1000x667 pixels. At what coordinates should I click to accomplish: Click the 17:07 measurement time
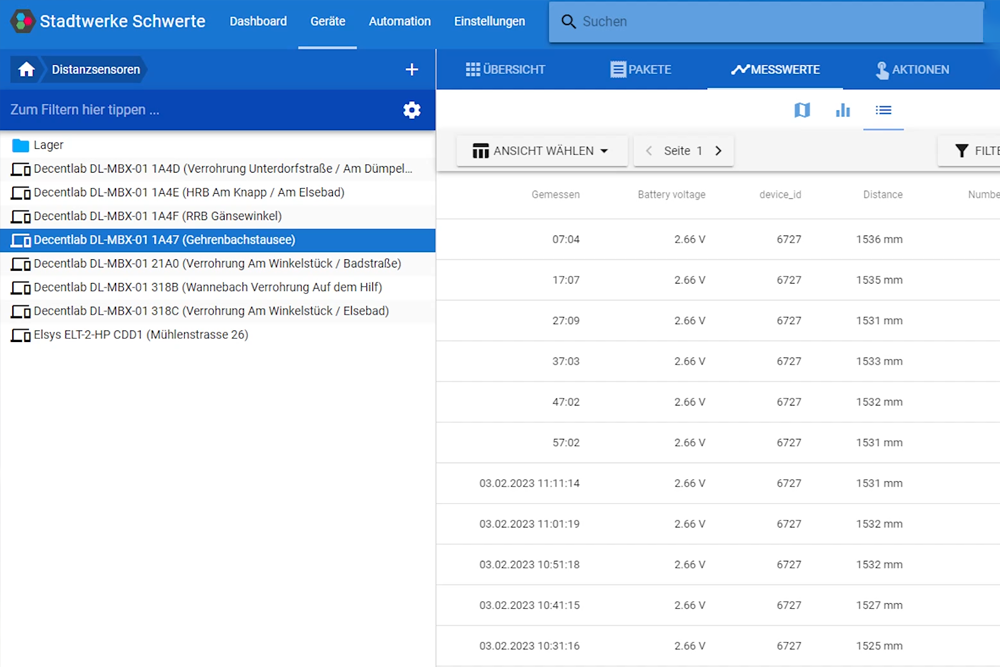[x=566, y=280]
